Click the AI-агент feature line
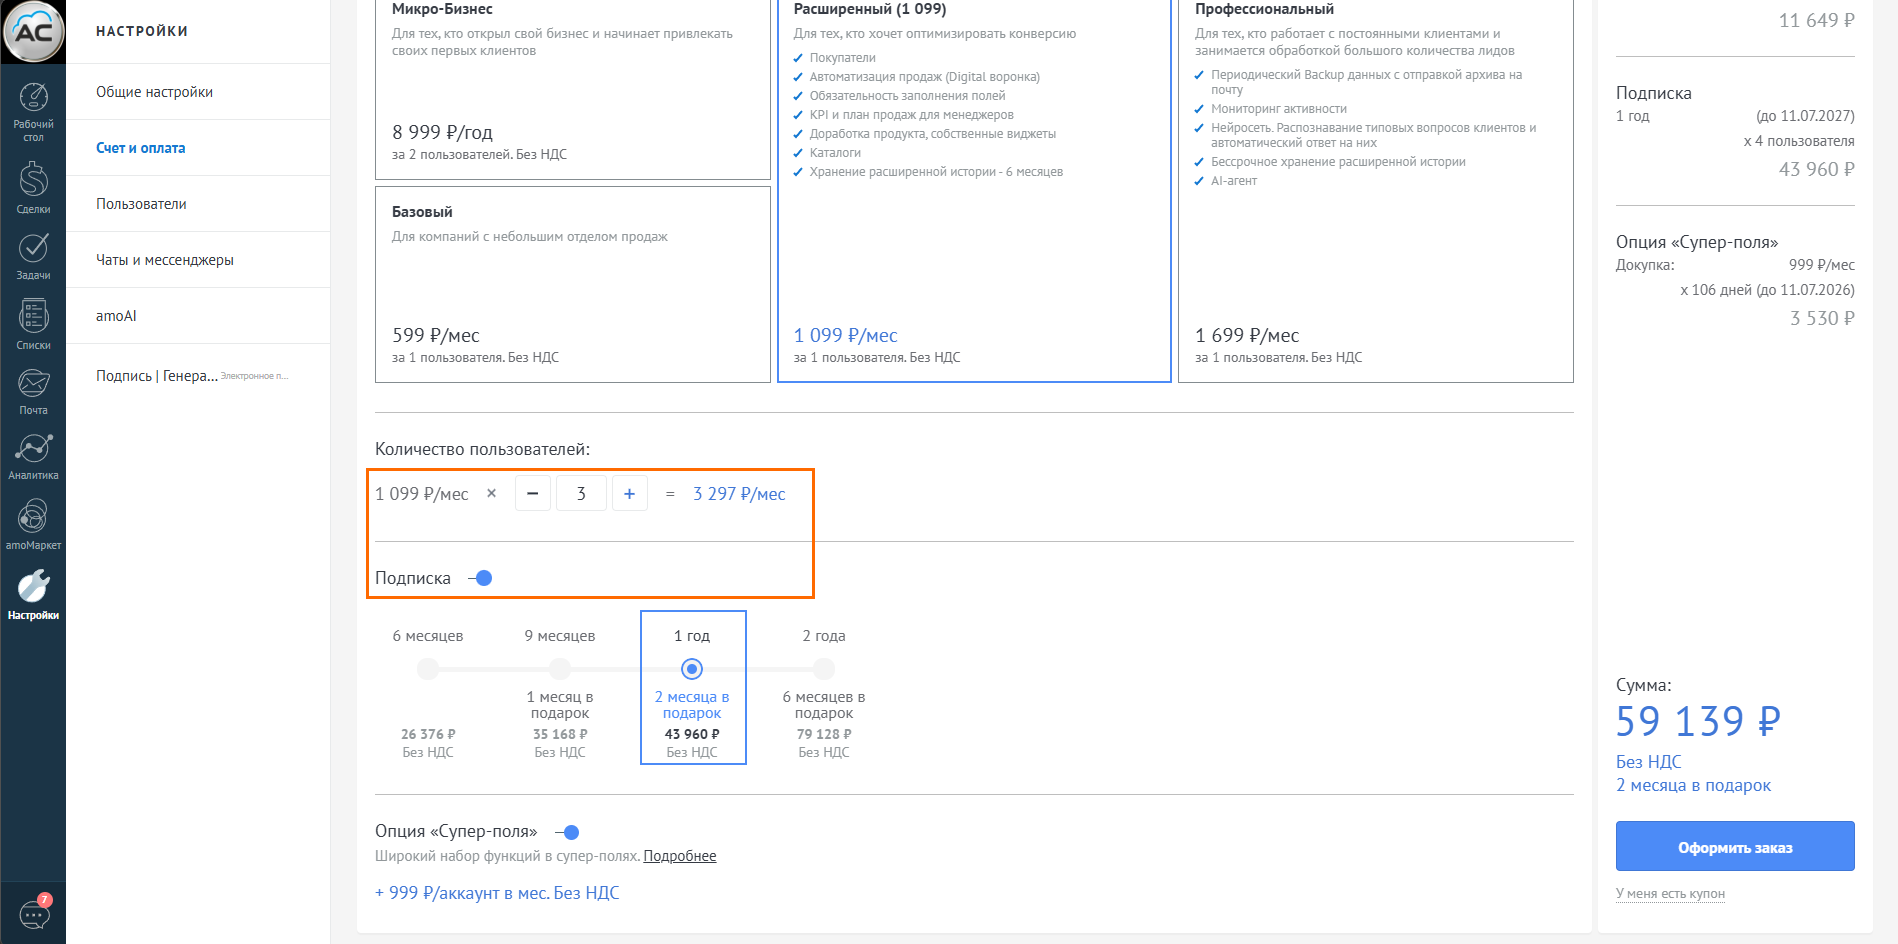Image resolution: width=1898 pixels, height=944 pixels. pyautogui.click(x=1234, y=181)
